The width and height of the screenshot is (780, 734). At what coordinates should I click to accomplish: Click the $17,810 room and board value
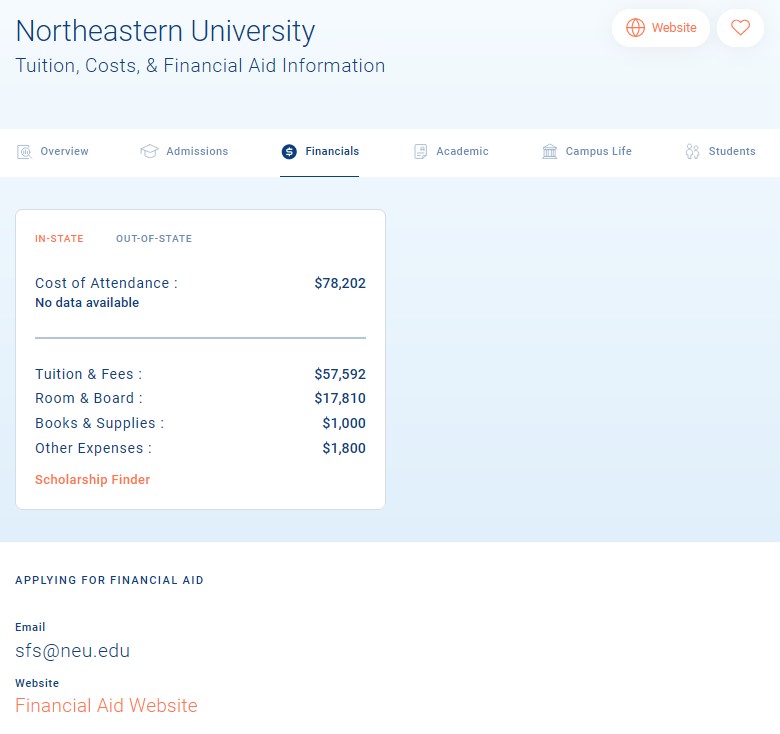pyautogui.click(x=340, y=398)
